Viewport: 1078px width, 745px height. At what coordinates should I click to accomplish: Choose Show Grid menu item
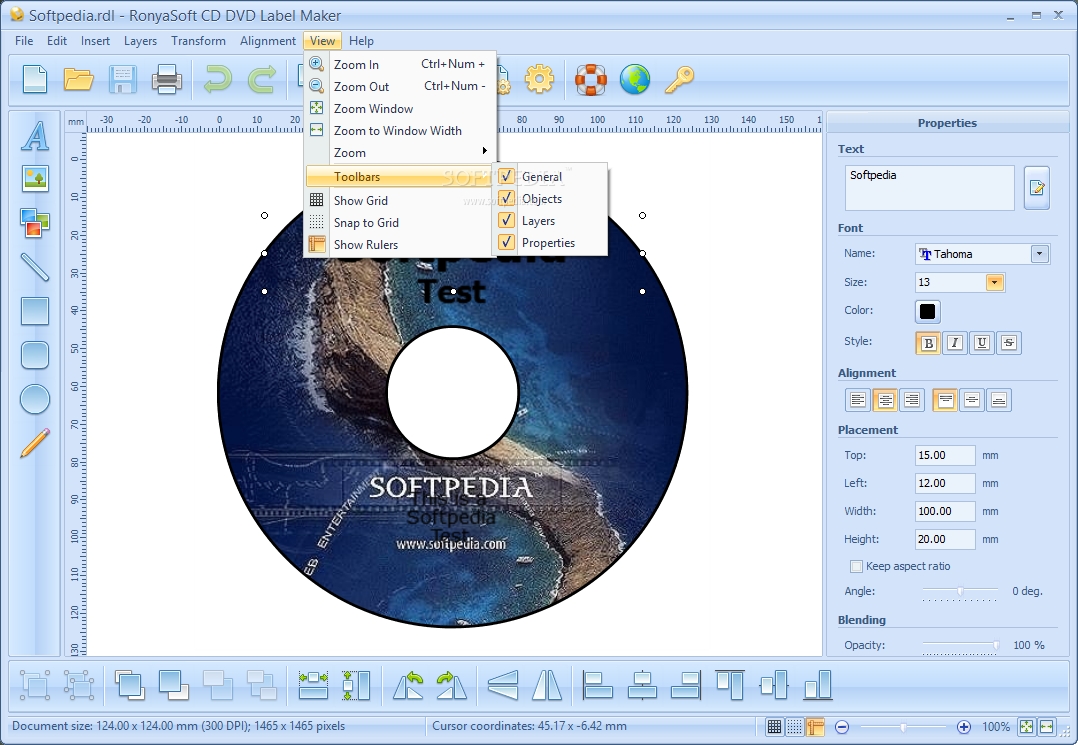click(399, 201)
